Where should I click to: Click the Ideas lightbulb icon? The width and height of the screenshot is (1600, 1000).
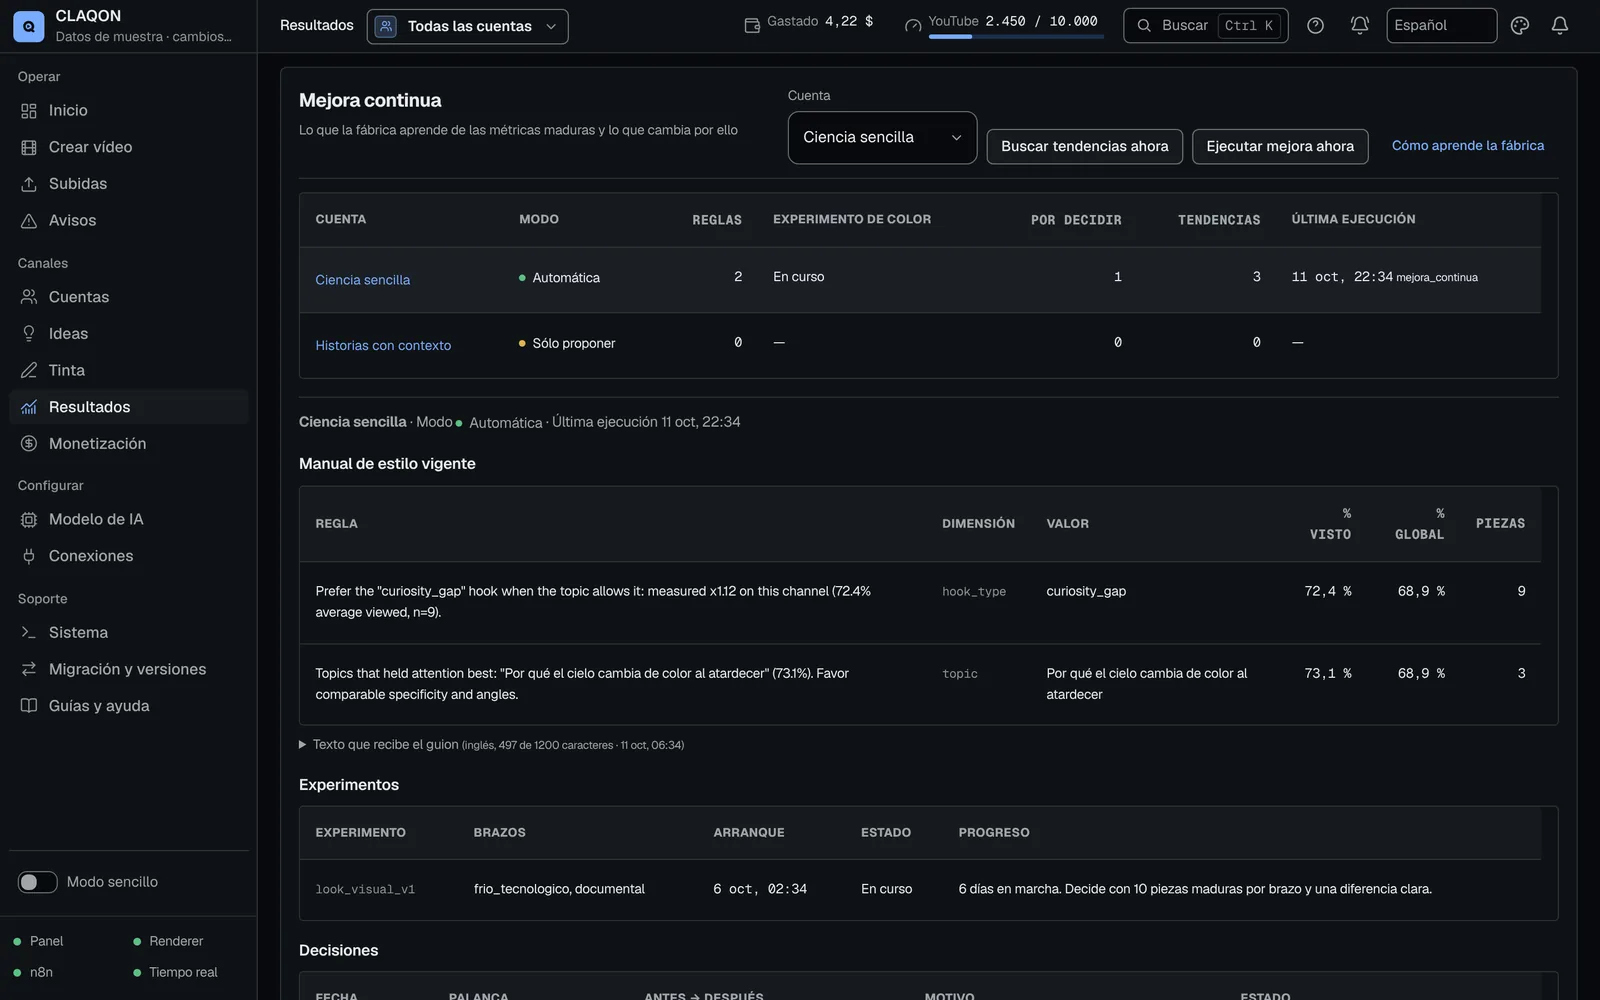(x=29, y=334)
